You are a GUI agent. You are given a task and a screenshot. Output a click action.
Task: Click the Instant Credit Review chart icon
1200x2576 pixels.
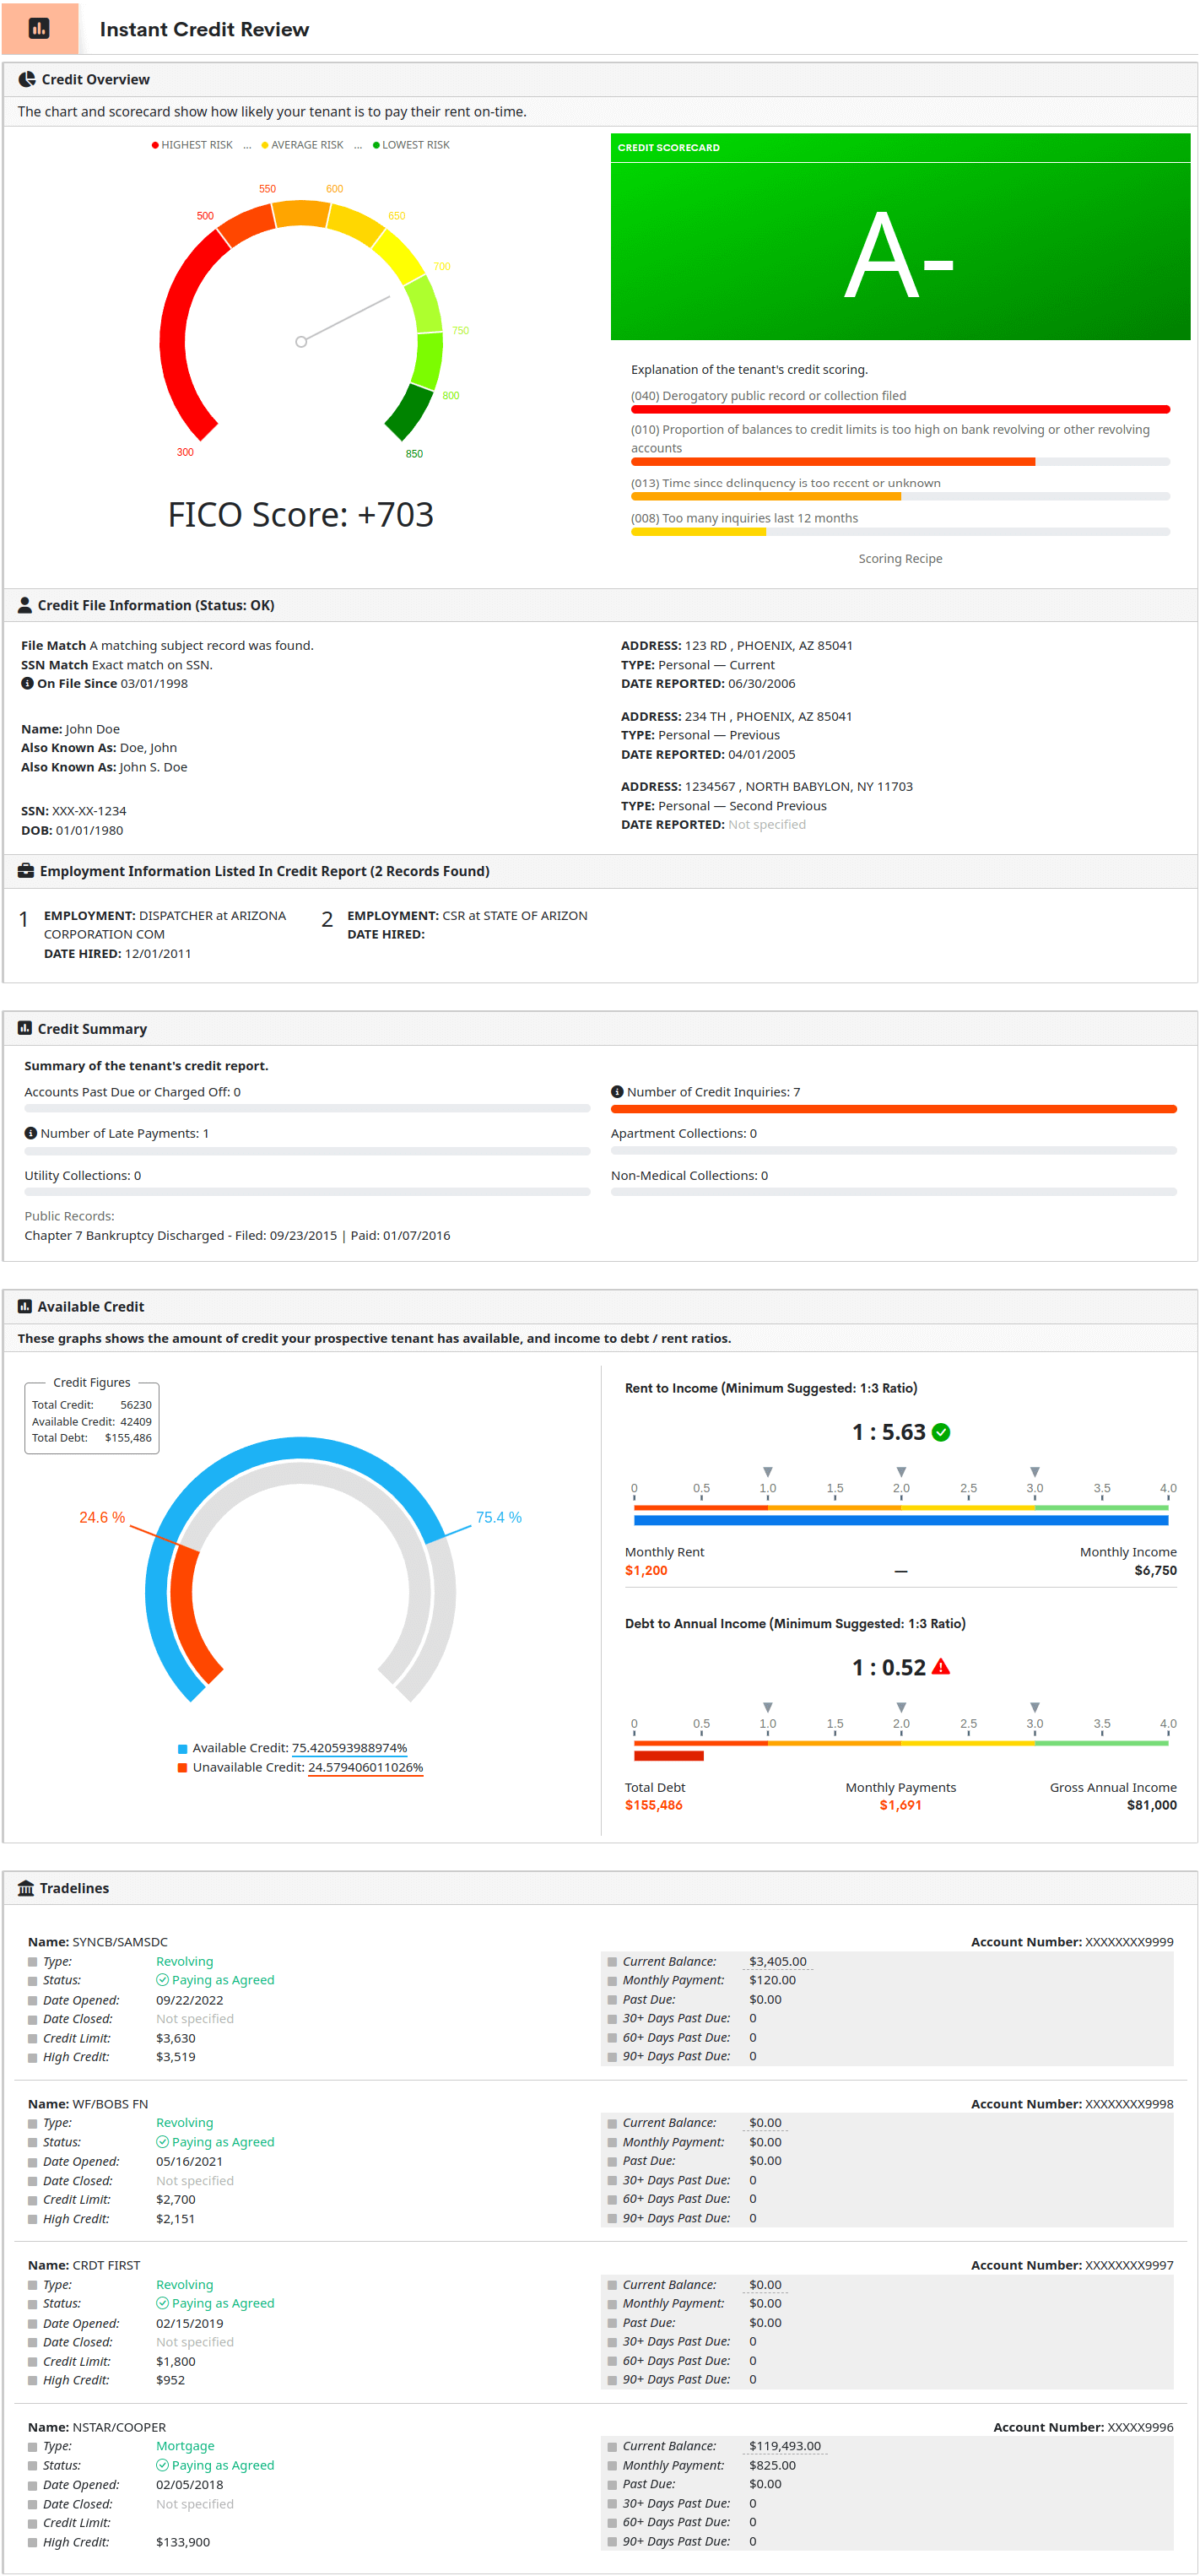point(39,28)
